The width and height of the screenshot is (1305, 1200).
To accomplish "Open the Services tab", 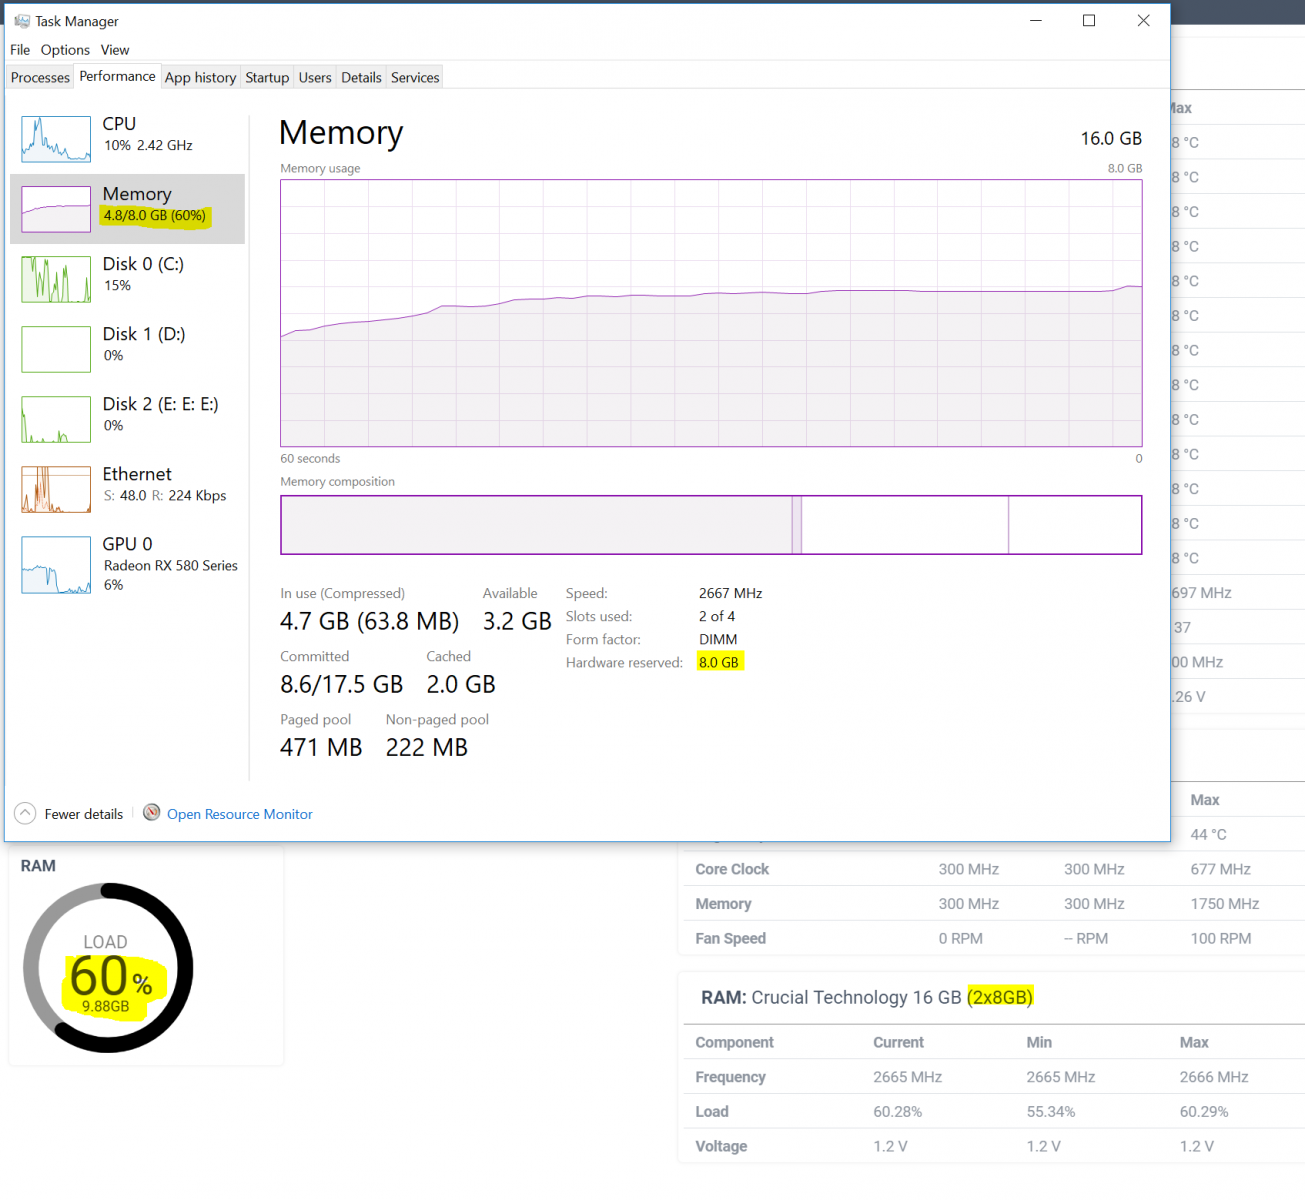I will click(415, 77).
